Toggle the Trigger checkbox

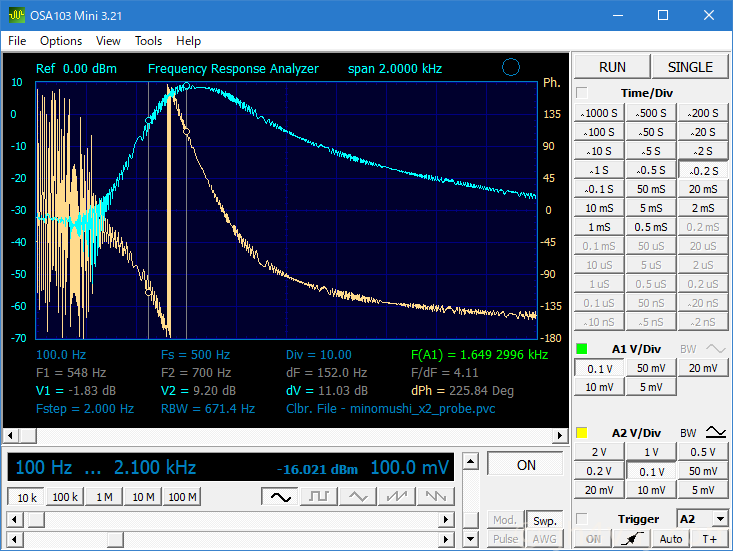582,519
